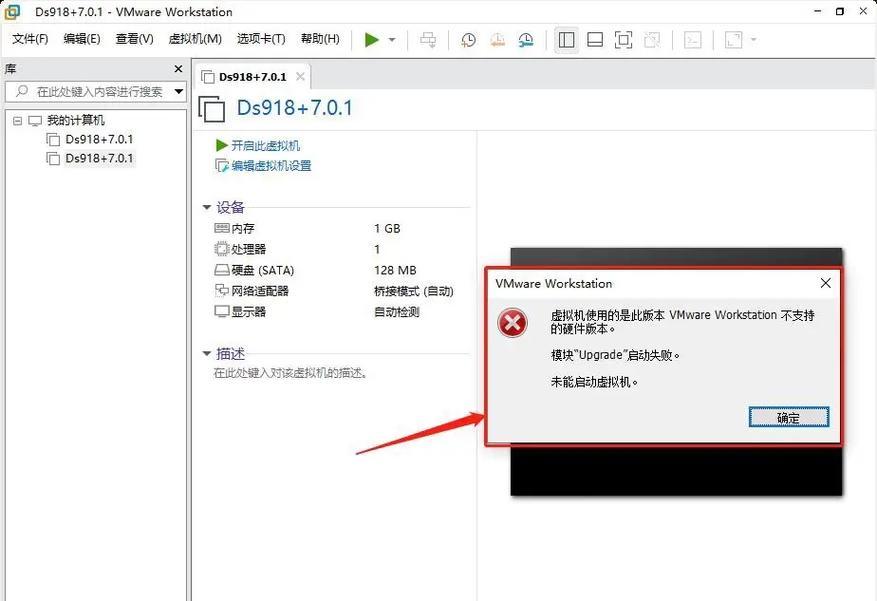
Task: Collapse the 设备 section
Action: pos(206,207)
